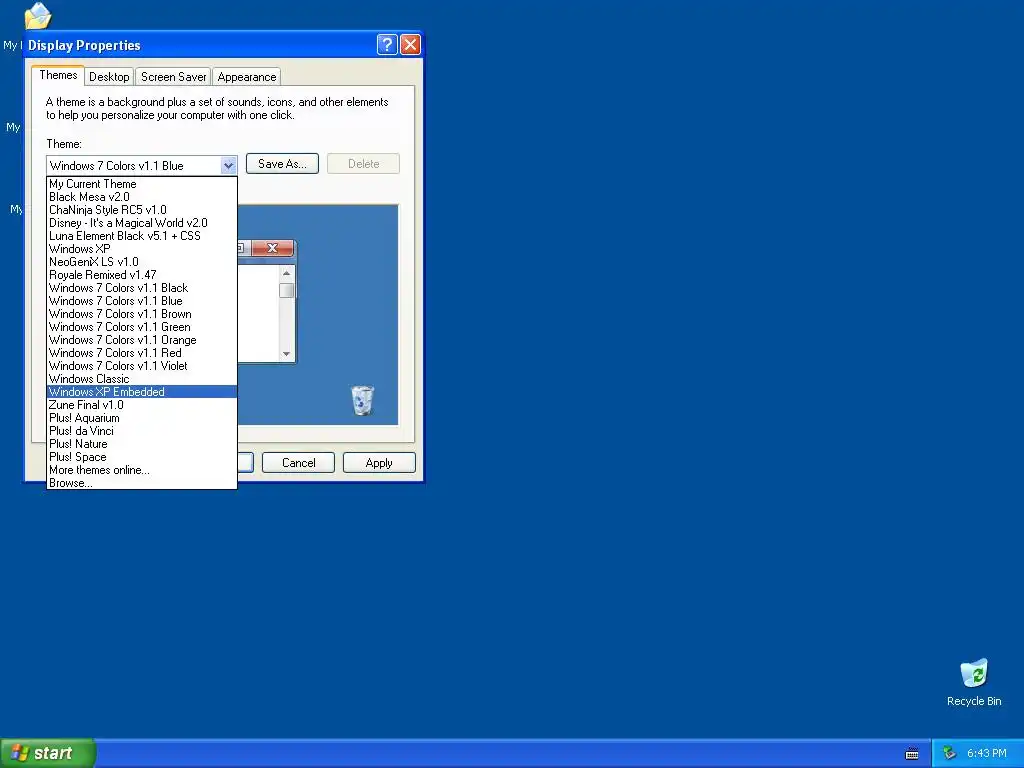
Task: Click the Recycle Bin in the theme preview
Action: click(362, 400)
